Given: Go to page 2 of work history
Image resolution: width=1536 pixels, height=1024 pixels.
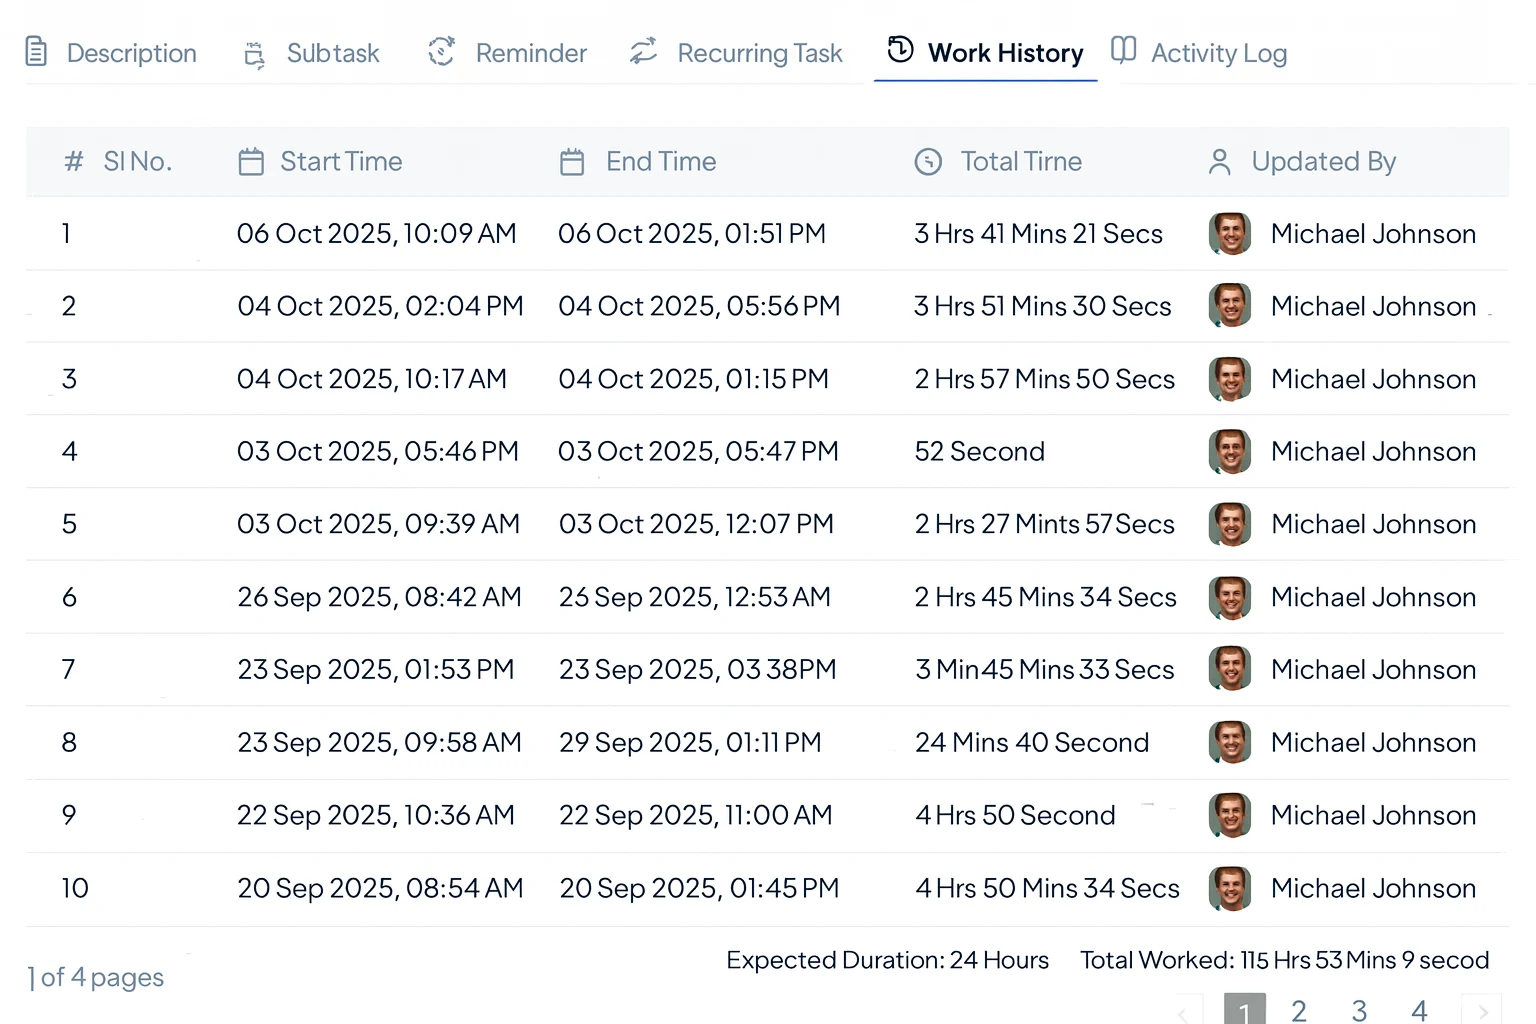Looking at the screenshot, I should [1299, 1010].
